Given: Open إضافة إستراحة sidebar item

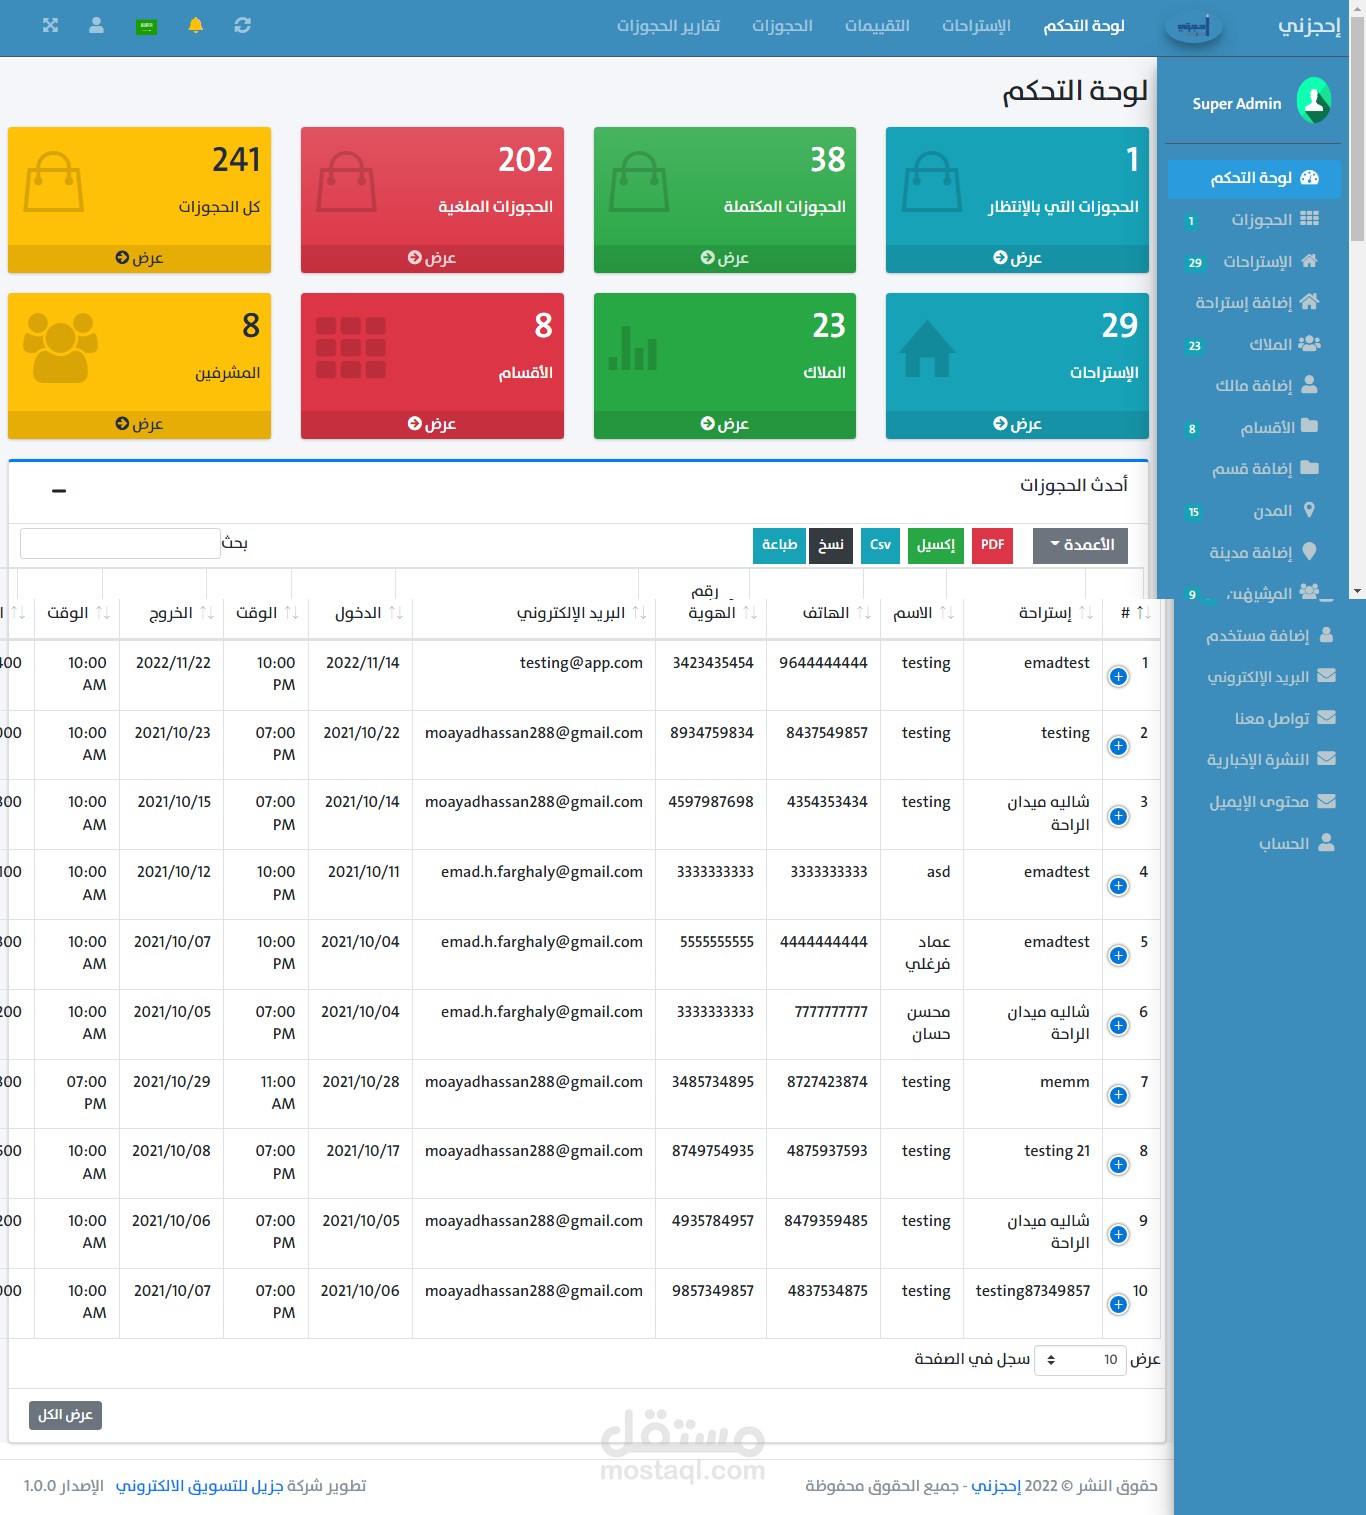Looking at the screenshot, I should 1254,303.
